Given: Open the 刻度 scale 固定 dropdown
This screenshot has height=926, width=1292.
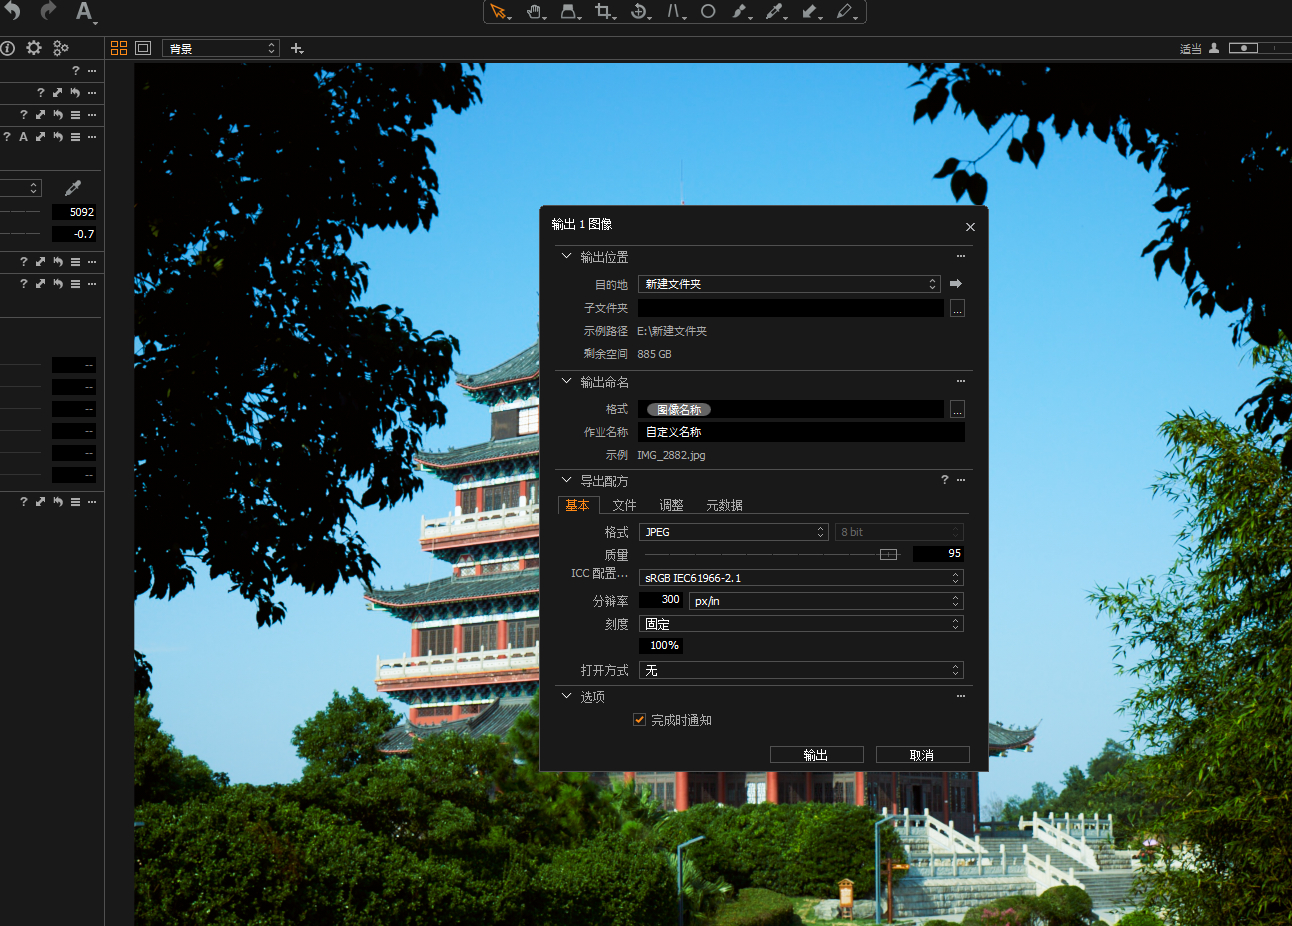Looking at the screenshot, I should pos(801,624).
